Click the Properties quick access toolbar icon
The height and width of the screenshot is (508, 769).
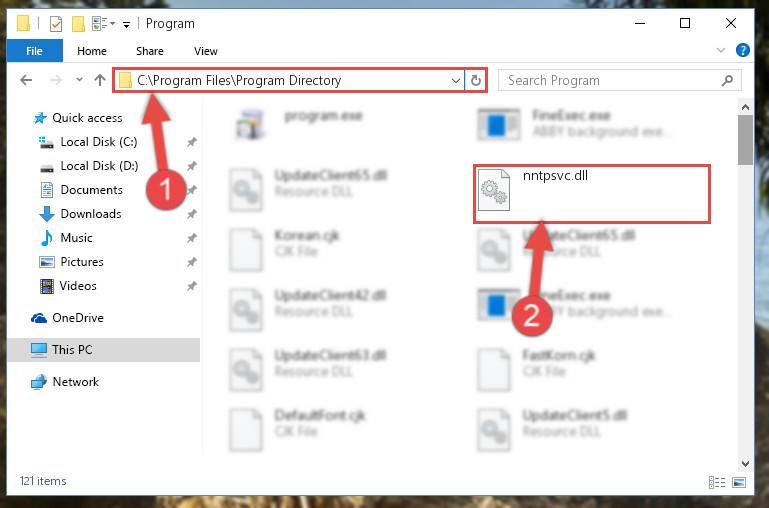tap(56, 24)
